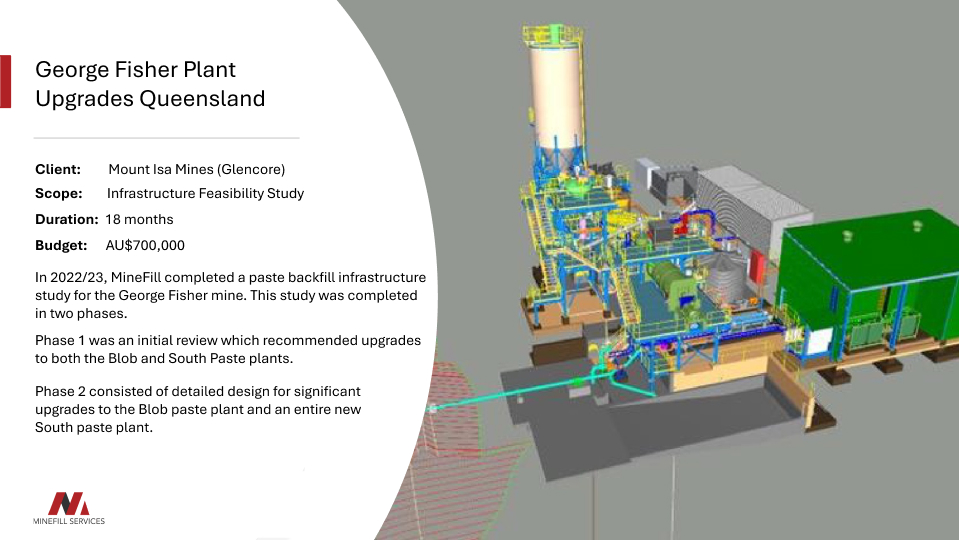Viewport: 959px width, 540px height.
Task: Select the heading line 'Upgrades Queensland'
Action: (x=150, y=98)
